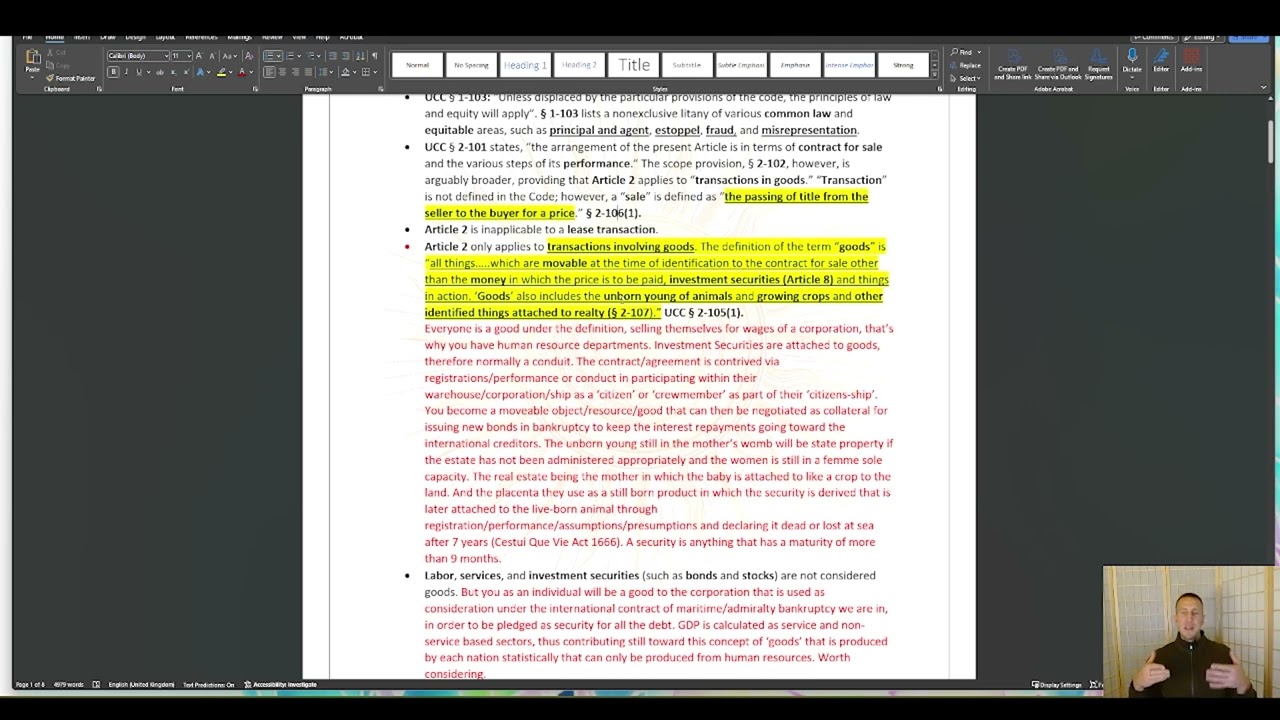
Task: Increase font size with grow icon
Action: [x=199, y=56]
